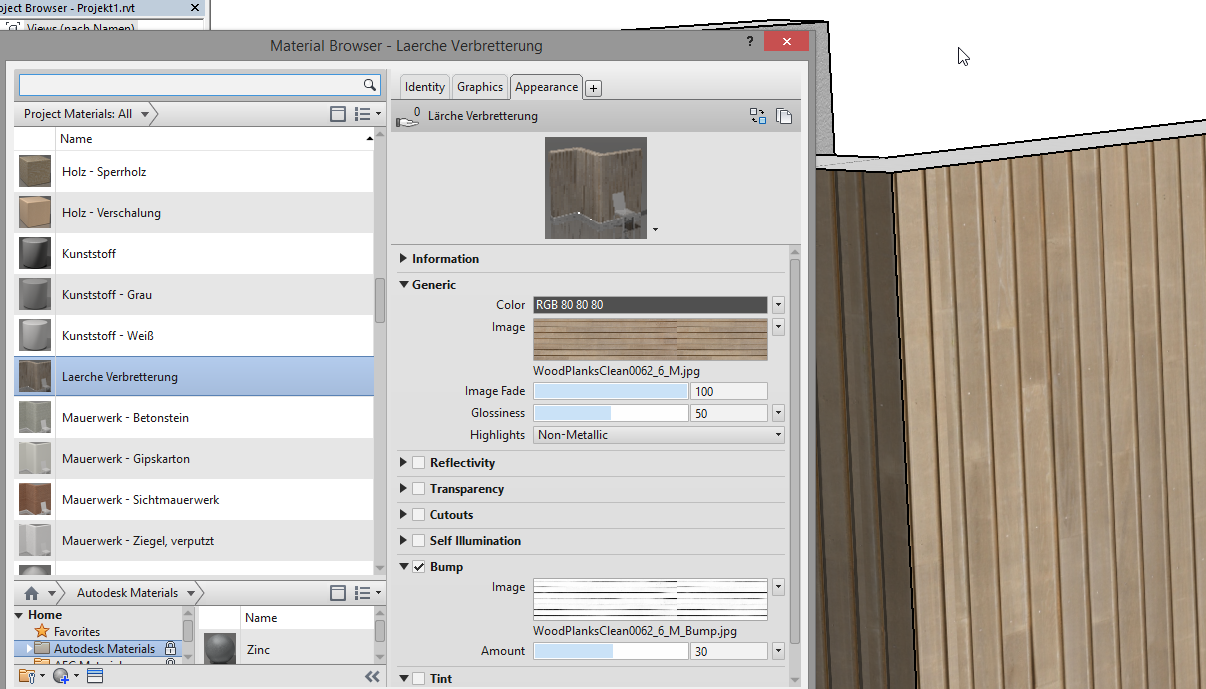Click the Lärche Verbretterung preview thumbnail
Viewport: 1206px width, 689px height.
596,188
